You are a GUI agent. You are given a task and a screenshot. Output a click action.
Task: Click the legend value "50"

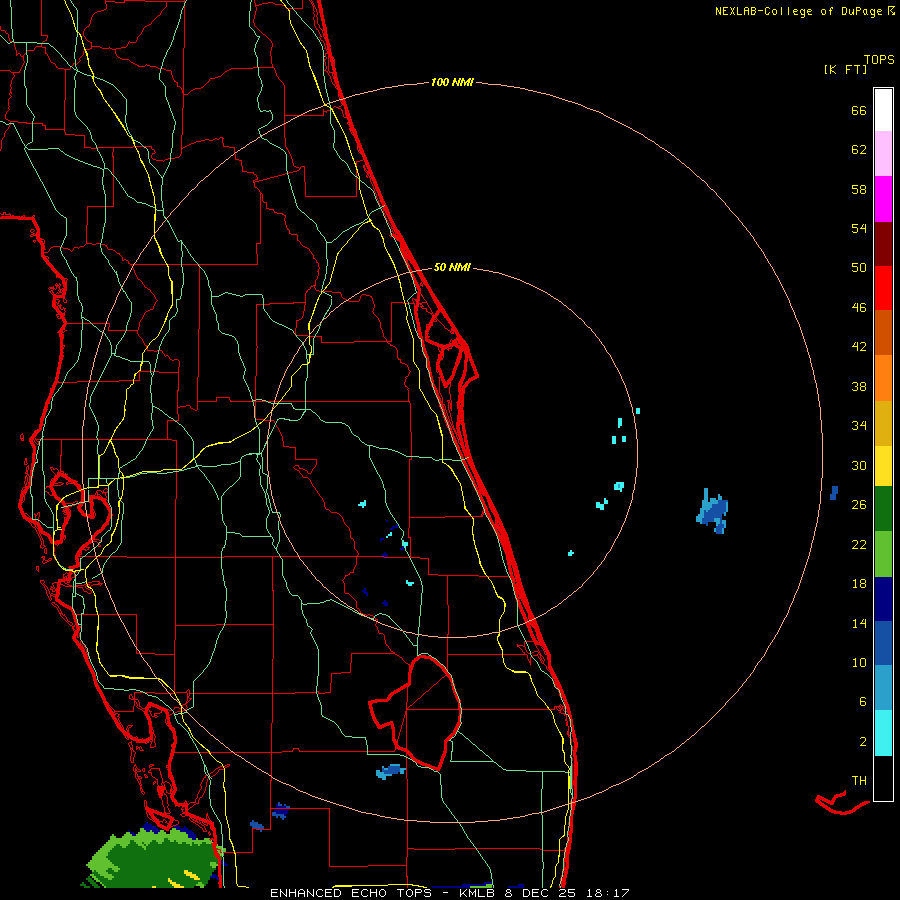pyautogui.click(x=859, y=268)
